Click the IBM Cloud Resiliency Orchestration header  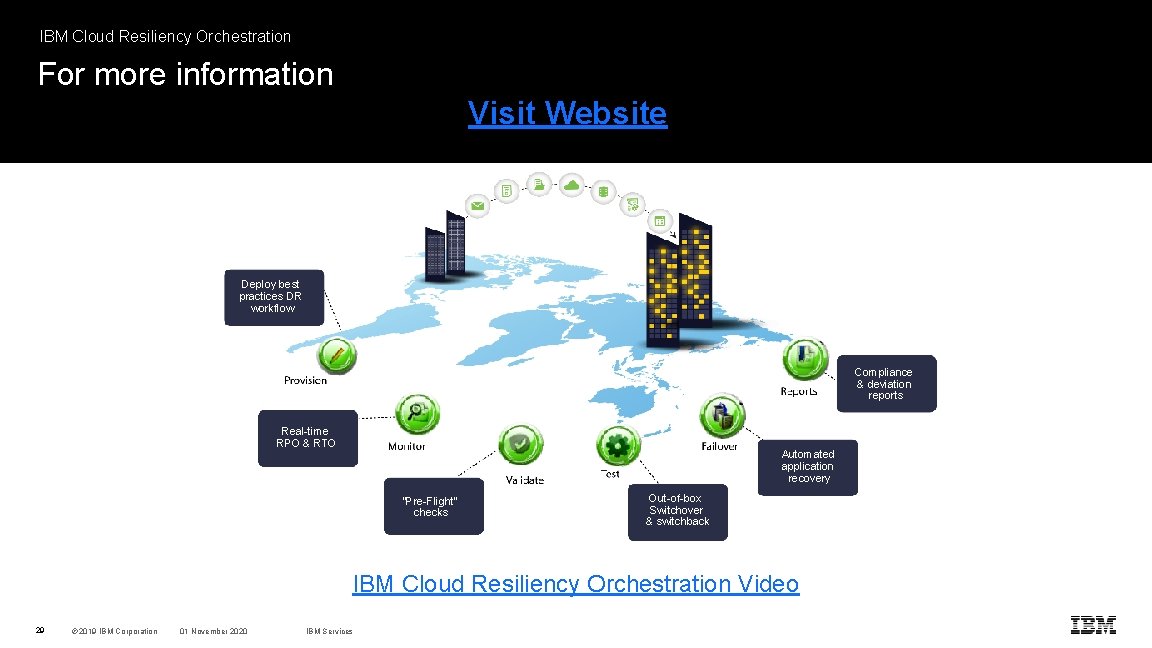164,36
